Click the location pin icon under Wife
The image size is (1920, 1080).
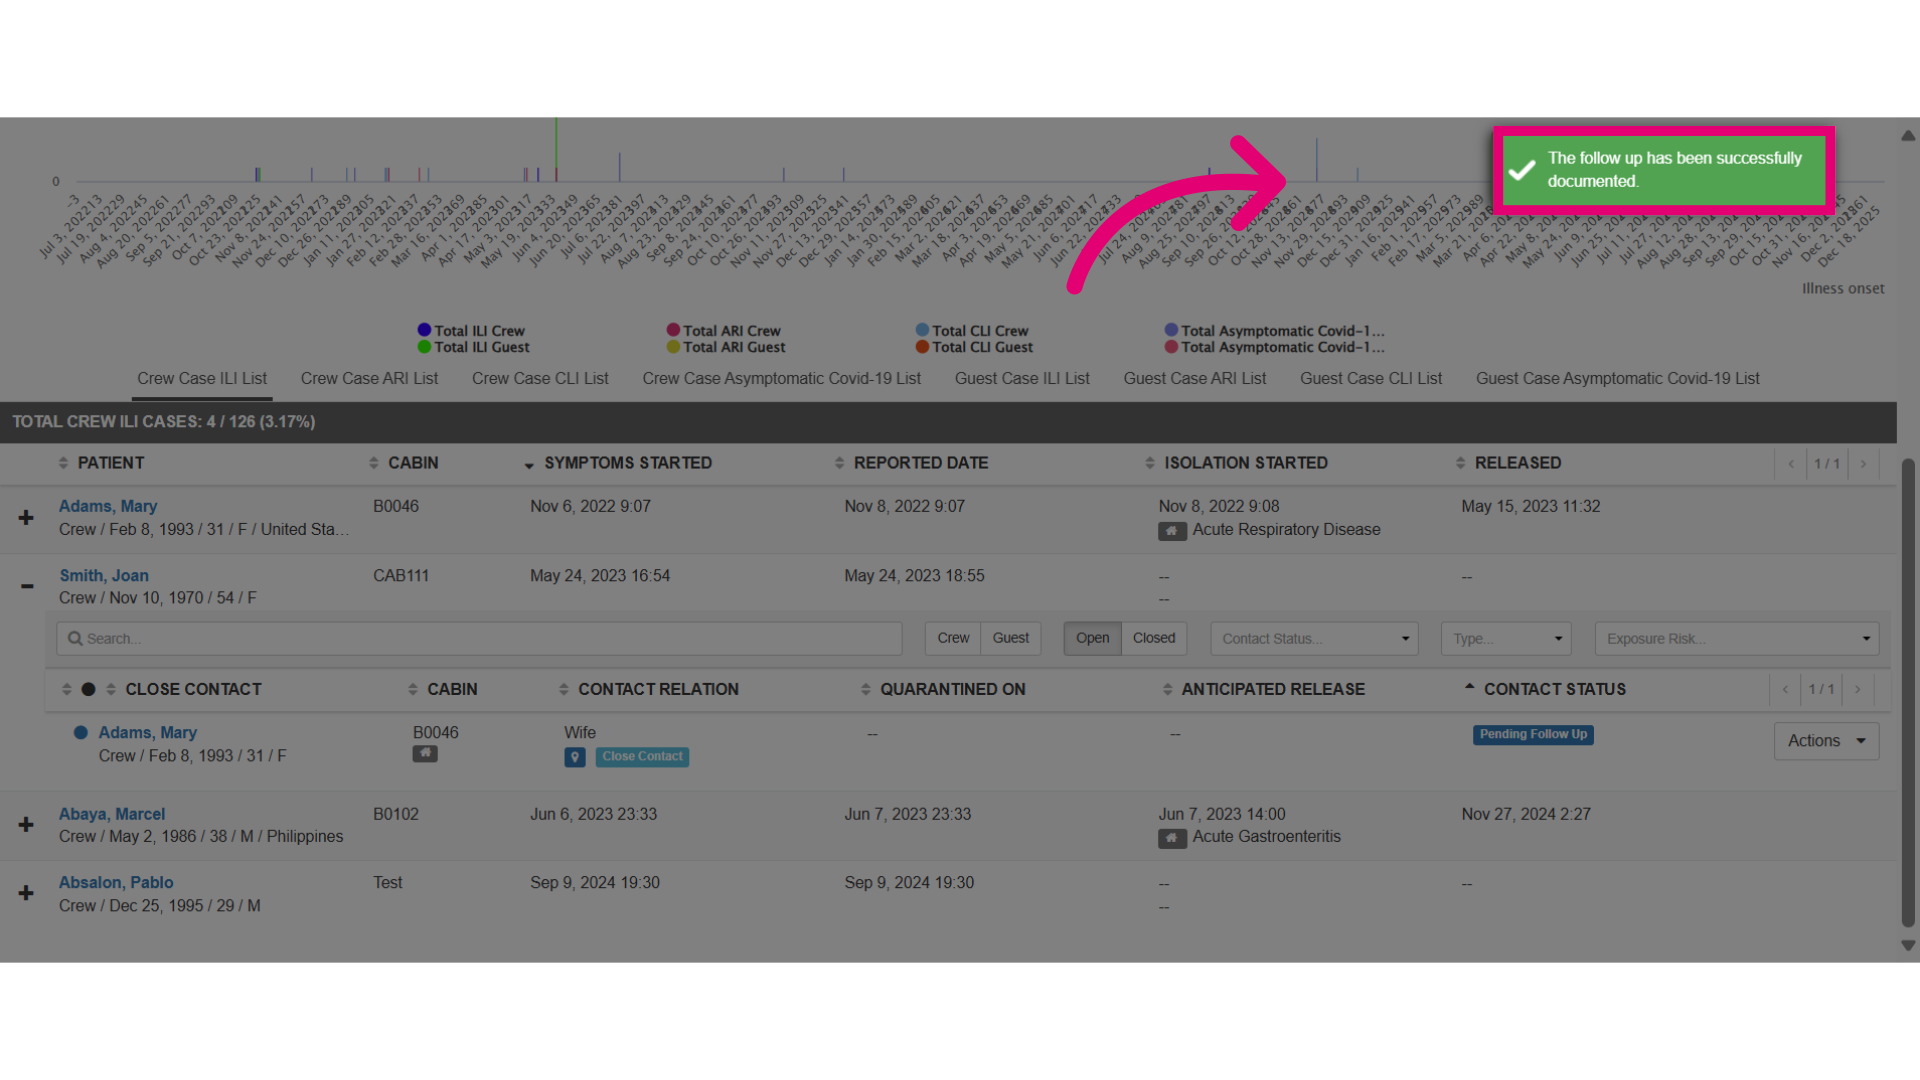(x=575, y=758)
